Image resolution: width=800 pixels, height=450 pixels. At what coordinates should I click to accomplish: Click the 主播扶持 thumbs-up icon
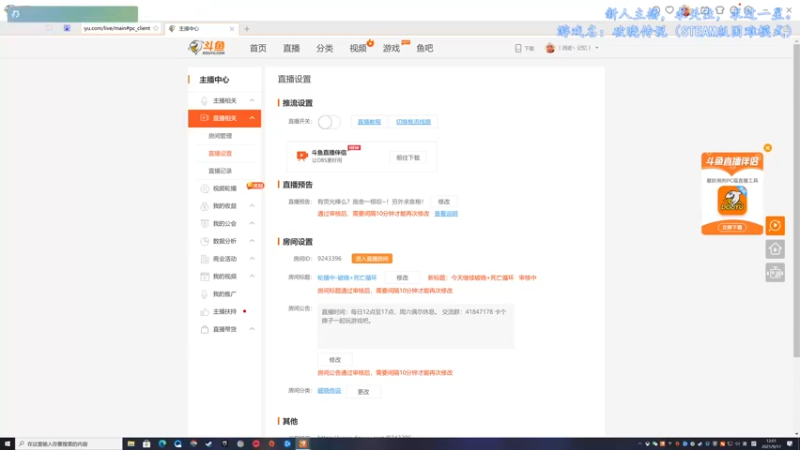tap(205, 311)
